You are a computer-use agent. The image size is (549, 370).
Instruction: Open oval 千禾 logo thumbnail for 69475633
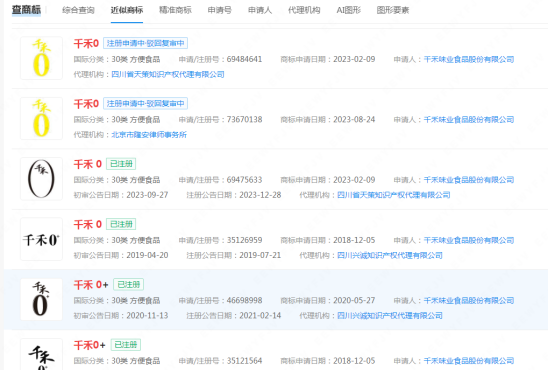coord(41,179)
